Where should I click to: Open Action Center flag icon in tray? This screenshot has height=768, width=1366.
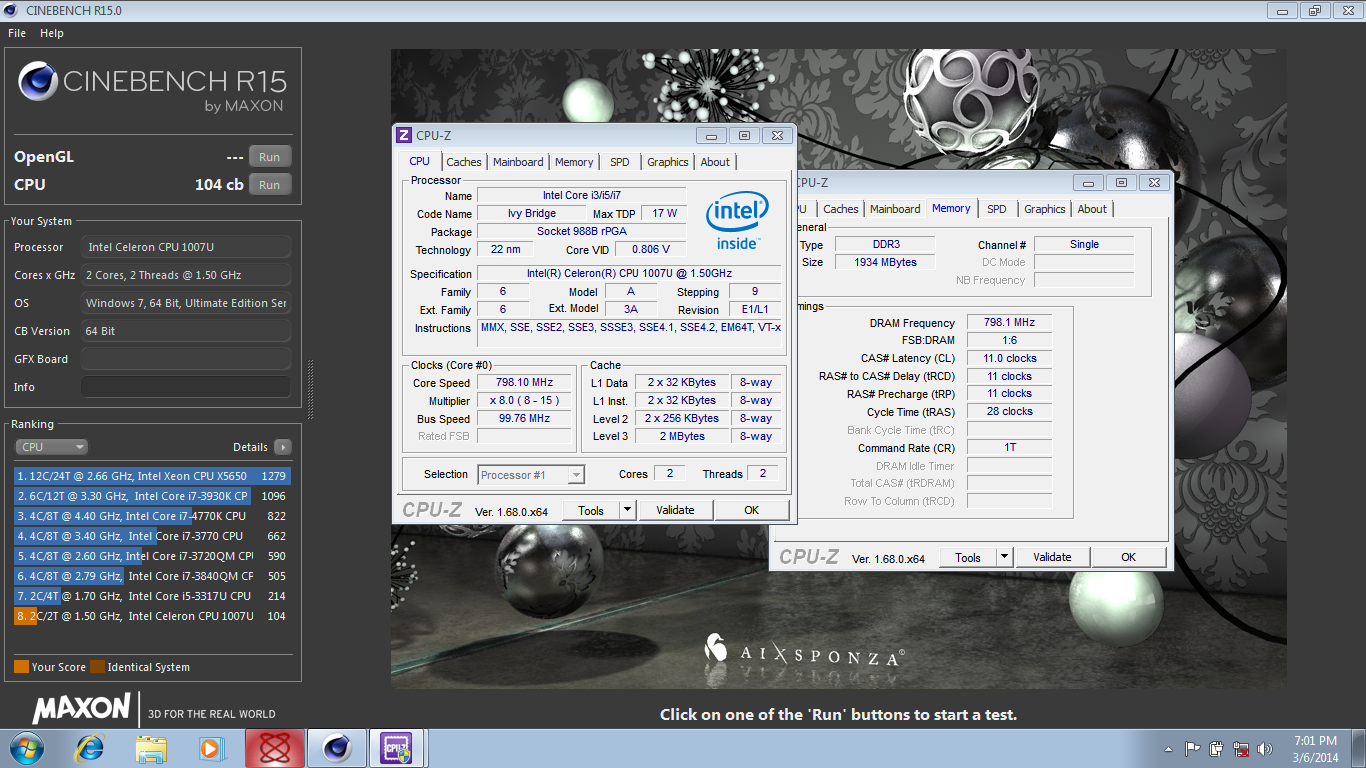coord(1192,748)
